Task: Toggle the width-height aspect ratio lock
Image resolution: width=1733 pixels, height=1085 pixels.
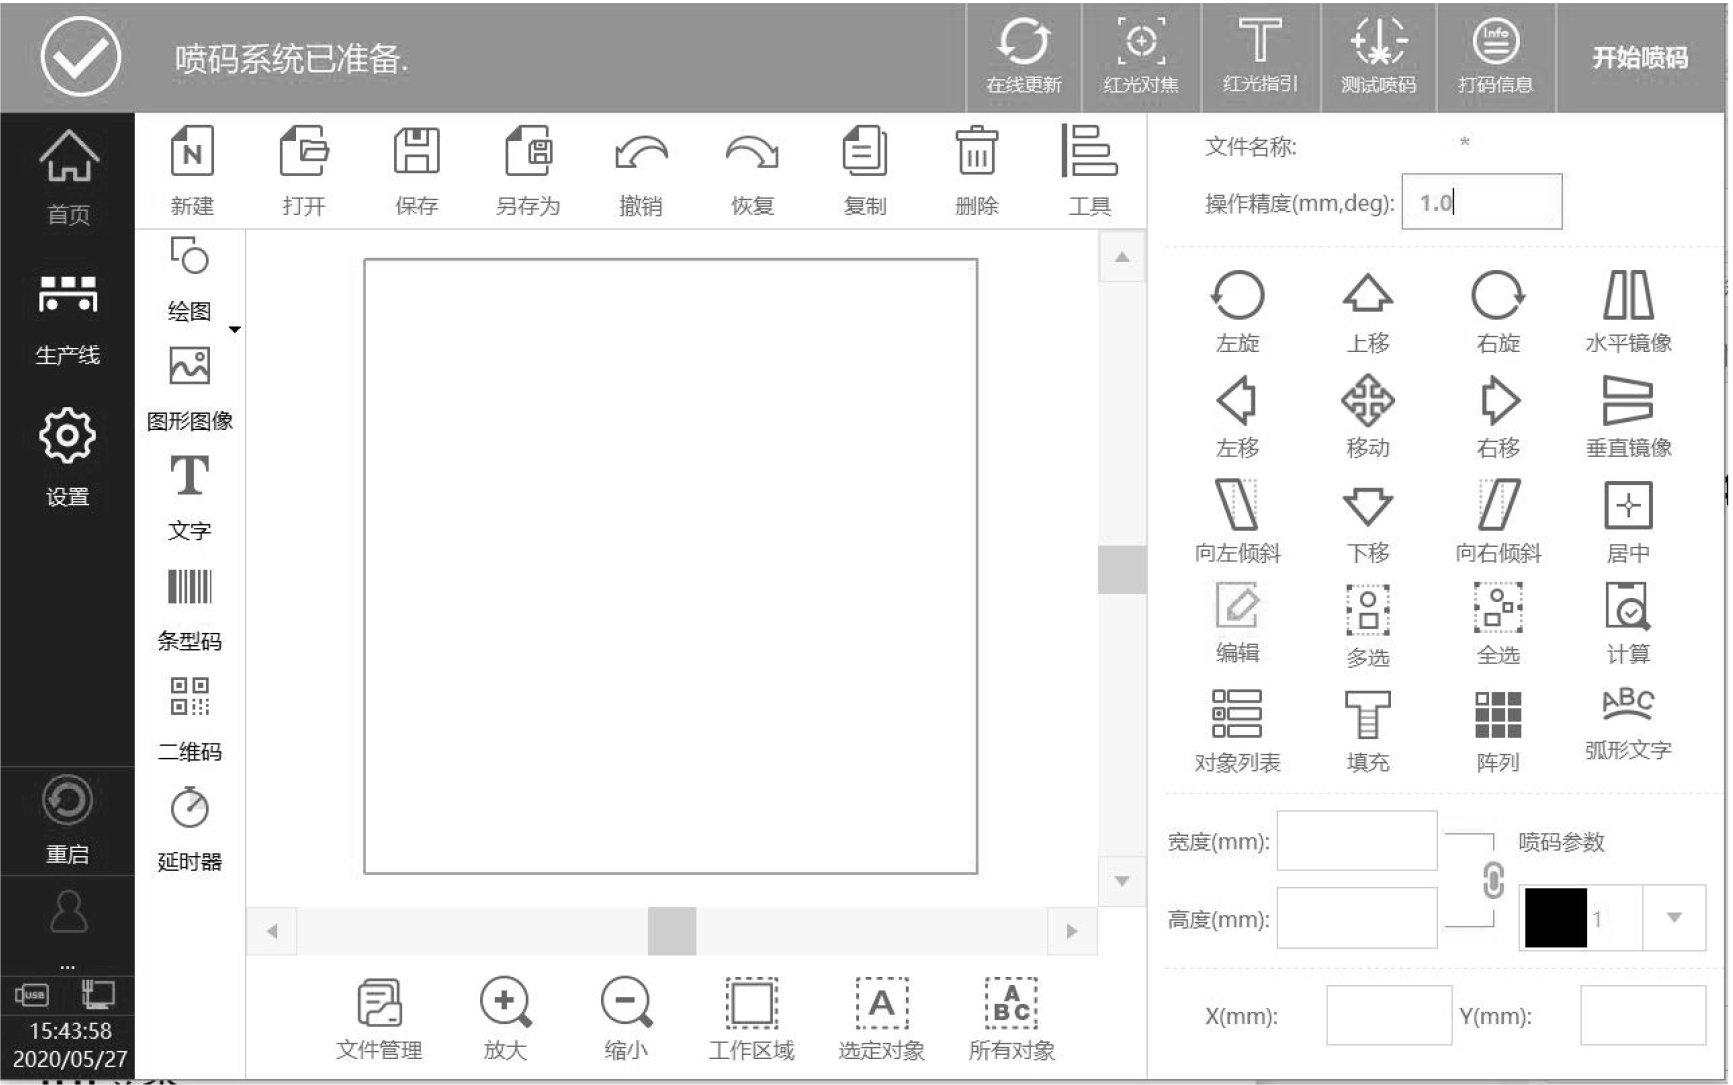Action: click(1492, 881)
